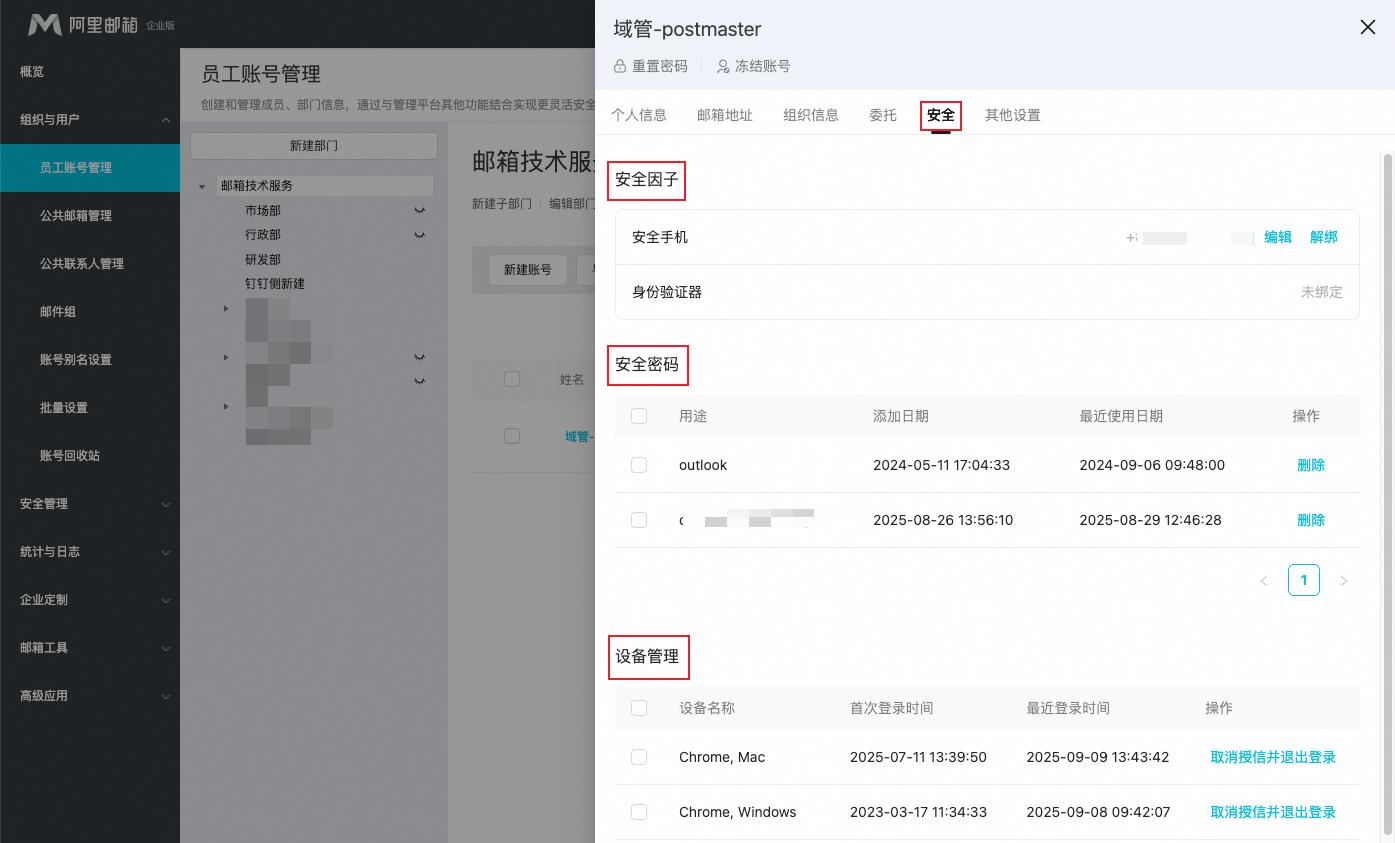The width and height of the screenshot is (1395, 843).
Task: Click page number 1 in pagination
Action: pyautogui.click(x=1303, y=580)
